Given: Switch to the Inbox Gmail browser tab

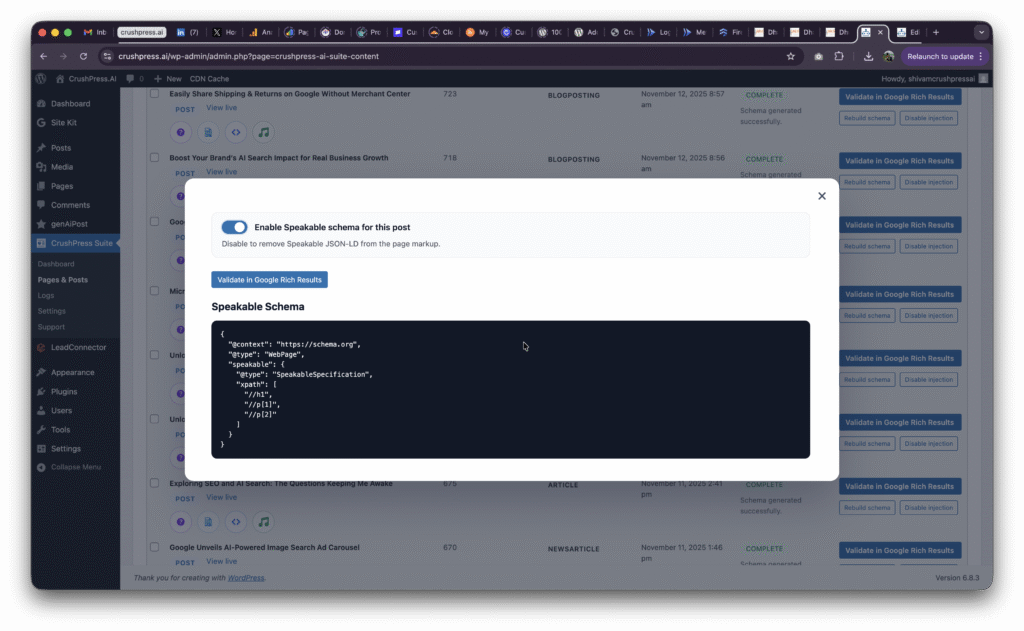Looking at the screenshot, I should click(95, 32).
